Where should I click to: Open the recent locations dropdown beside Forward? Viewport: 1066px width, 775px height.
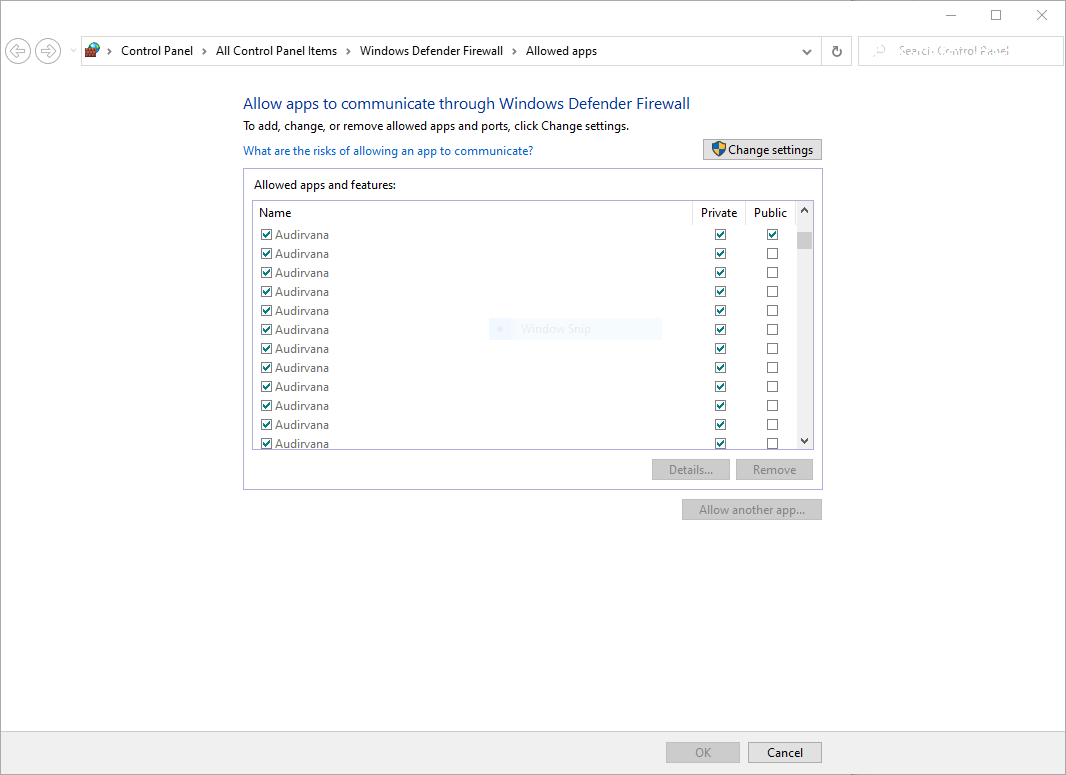click(73, 51)
